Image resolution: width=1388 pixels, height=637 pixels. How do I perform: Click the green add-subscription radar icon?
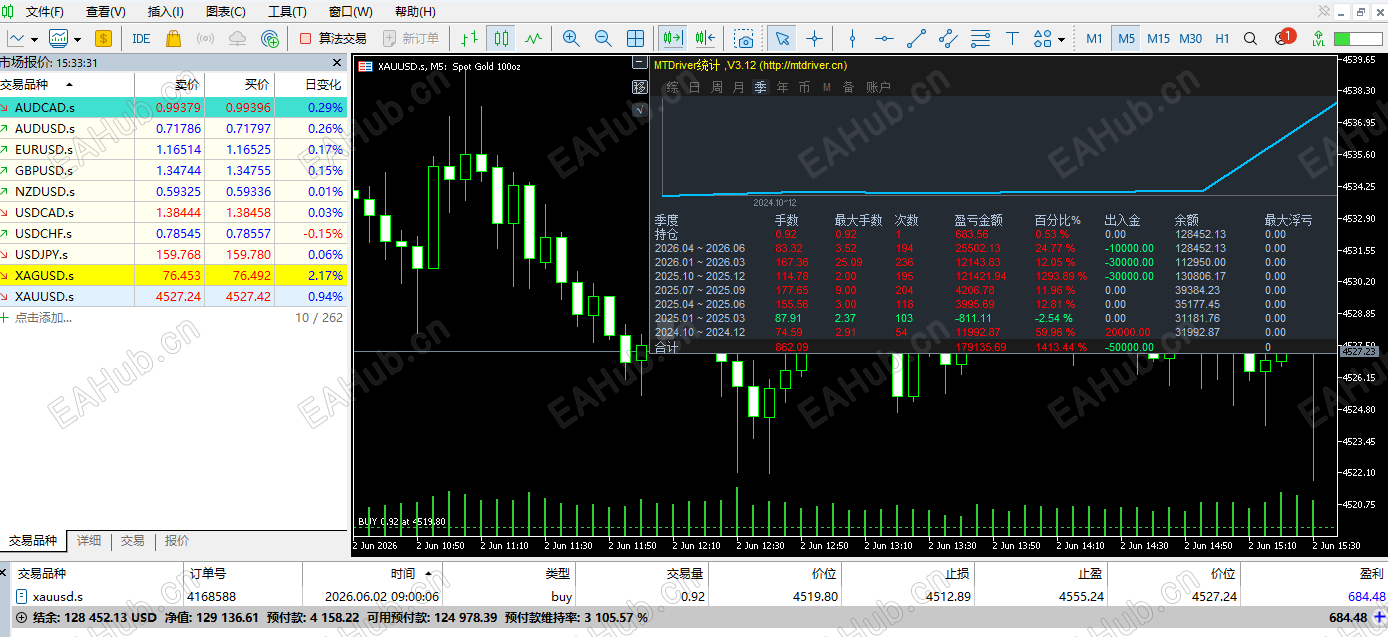point(269,38)
